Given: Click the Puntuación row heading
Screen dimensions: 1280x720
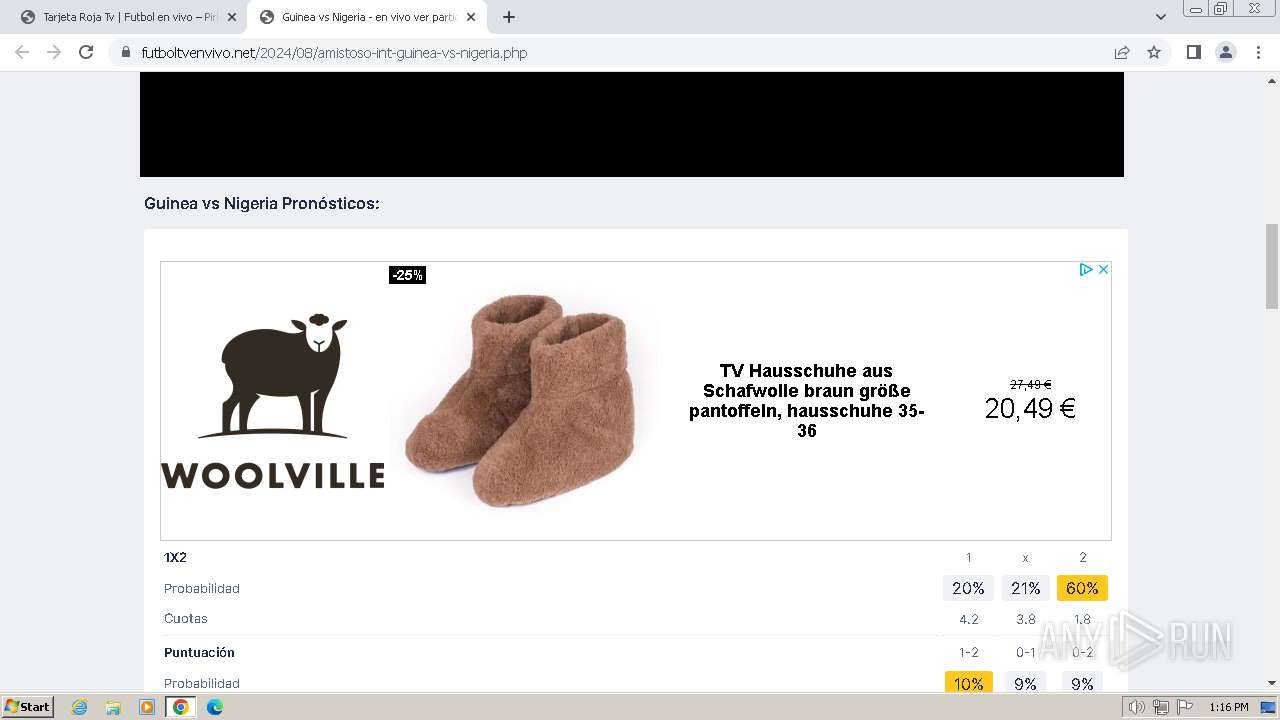Looking at the screenshot, I should click(199, 652).
